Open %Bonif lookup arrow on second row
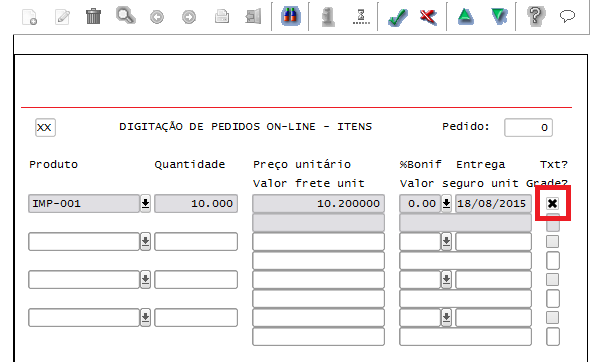 pos(446,242)
